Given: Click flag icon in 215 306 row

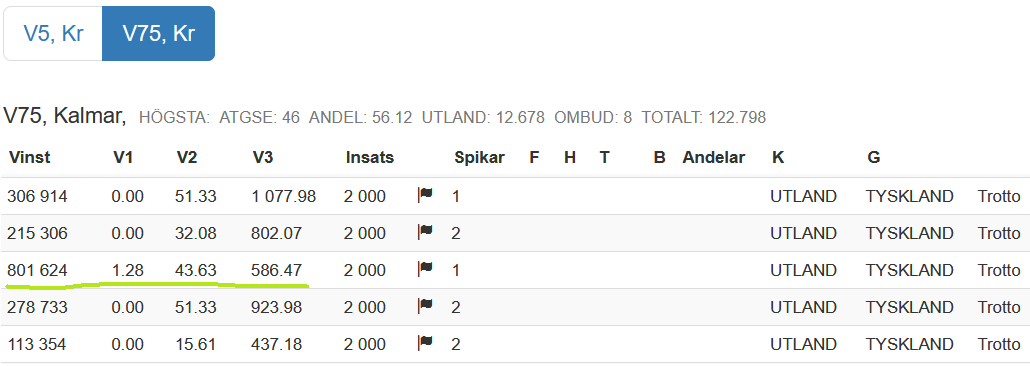Looking at the screenshot, I should [x=425, y=232].
